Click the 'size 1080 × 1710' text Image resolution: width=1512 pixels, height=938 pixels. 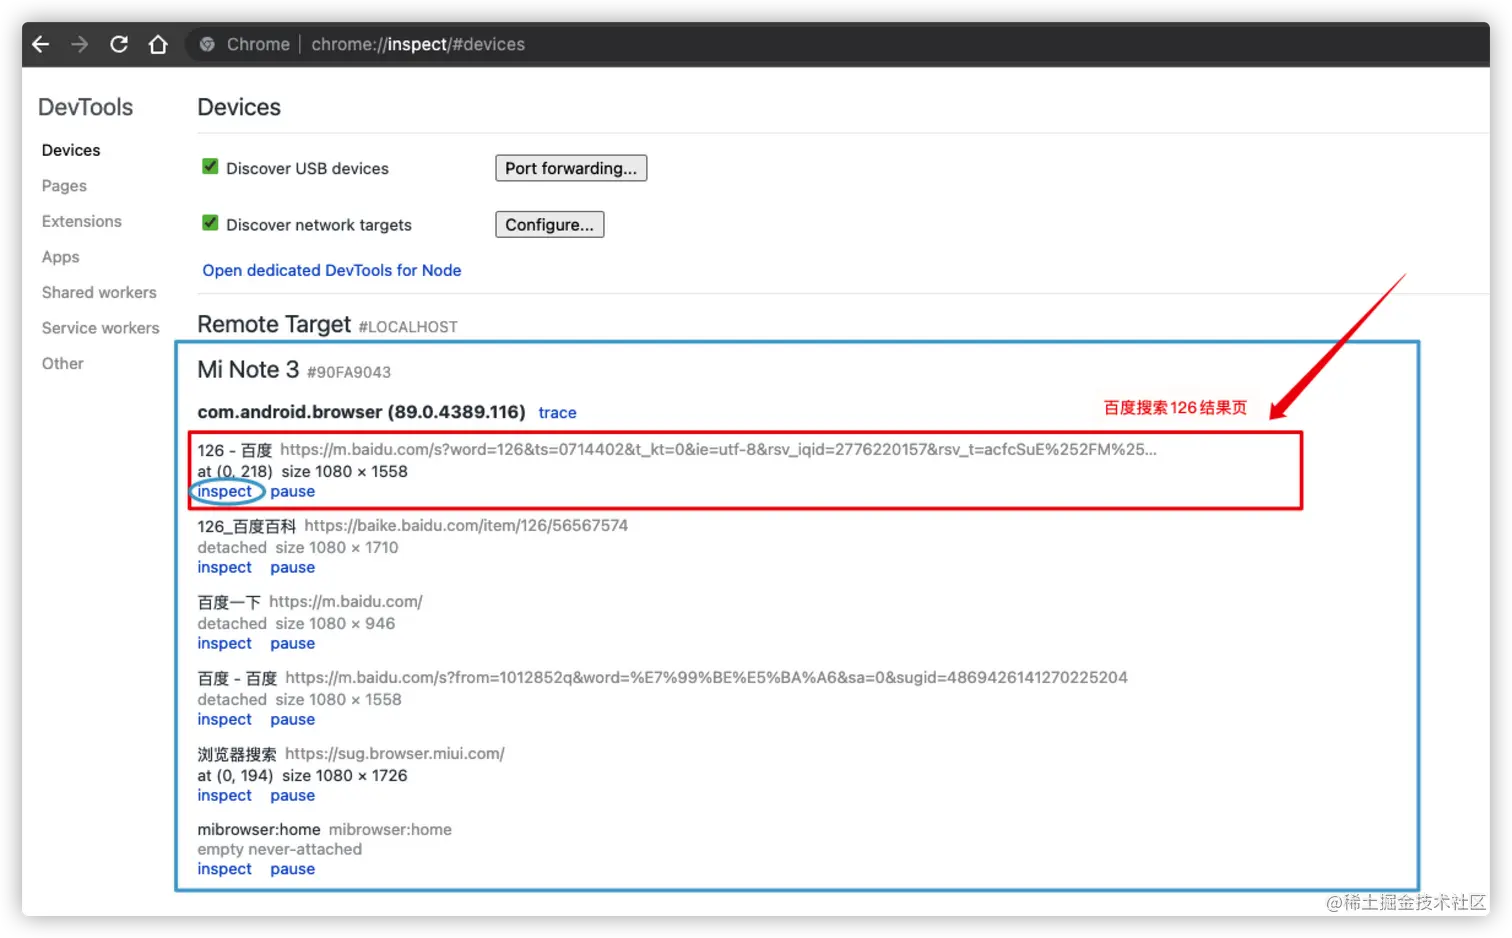click(x=337, y=547)
